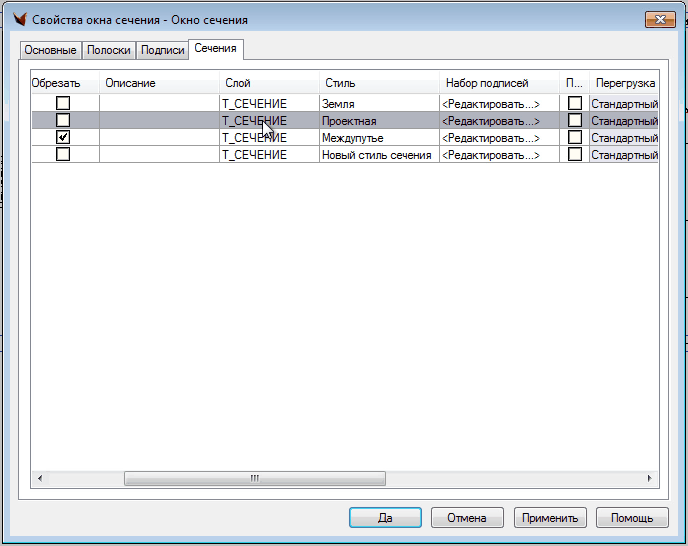Click the horizontal scrollbar right arrow
Viewport: 688px width, 546px height.
pos(649,478)
